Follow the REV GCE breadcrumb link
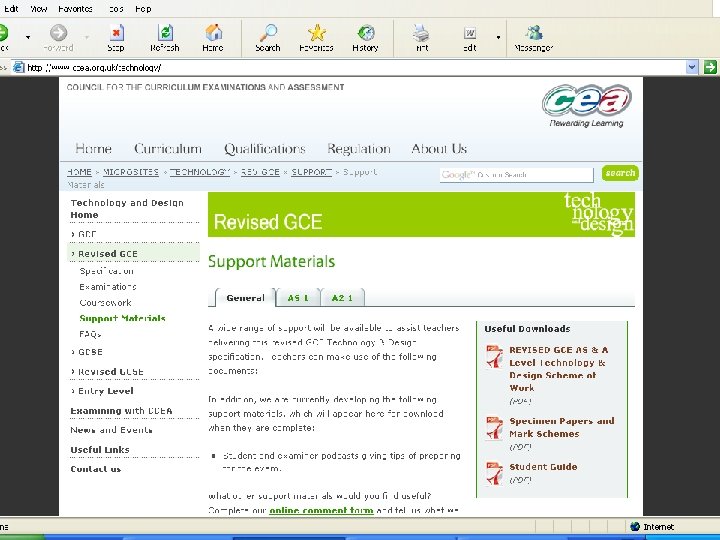 260,172
